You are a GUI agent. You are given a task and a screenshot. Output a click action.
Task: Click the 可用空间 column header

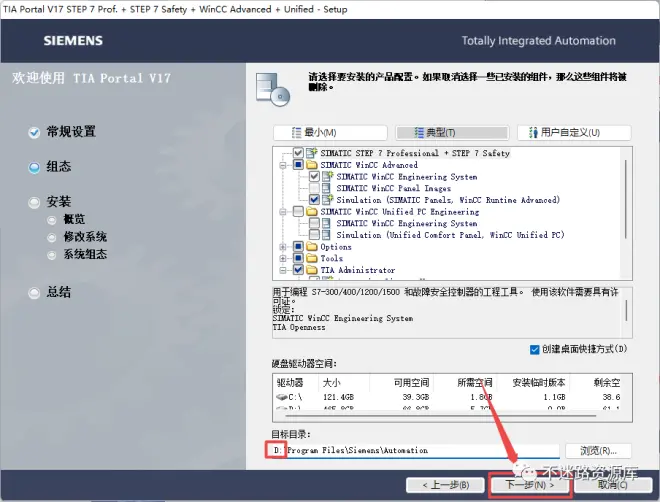(x=411, y=382)
